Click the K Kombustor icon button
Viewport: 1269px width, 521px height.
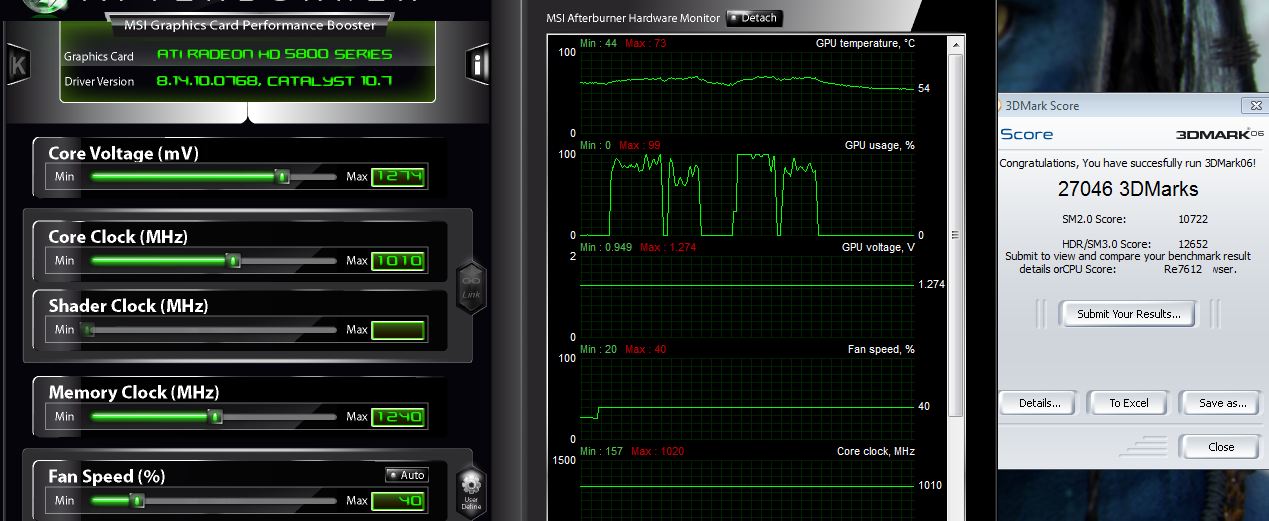click(x=17, y=65)
